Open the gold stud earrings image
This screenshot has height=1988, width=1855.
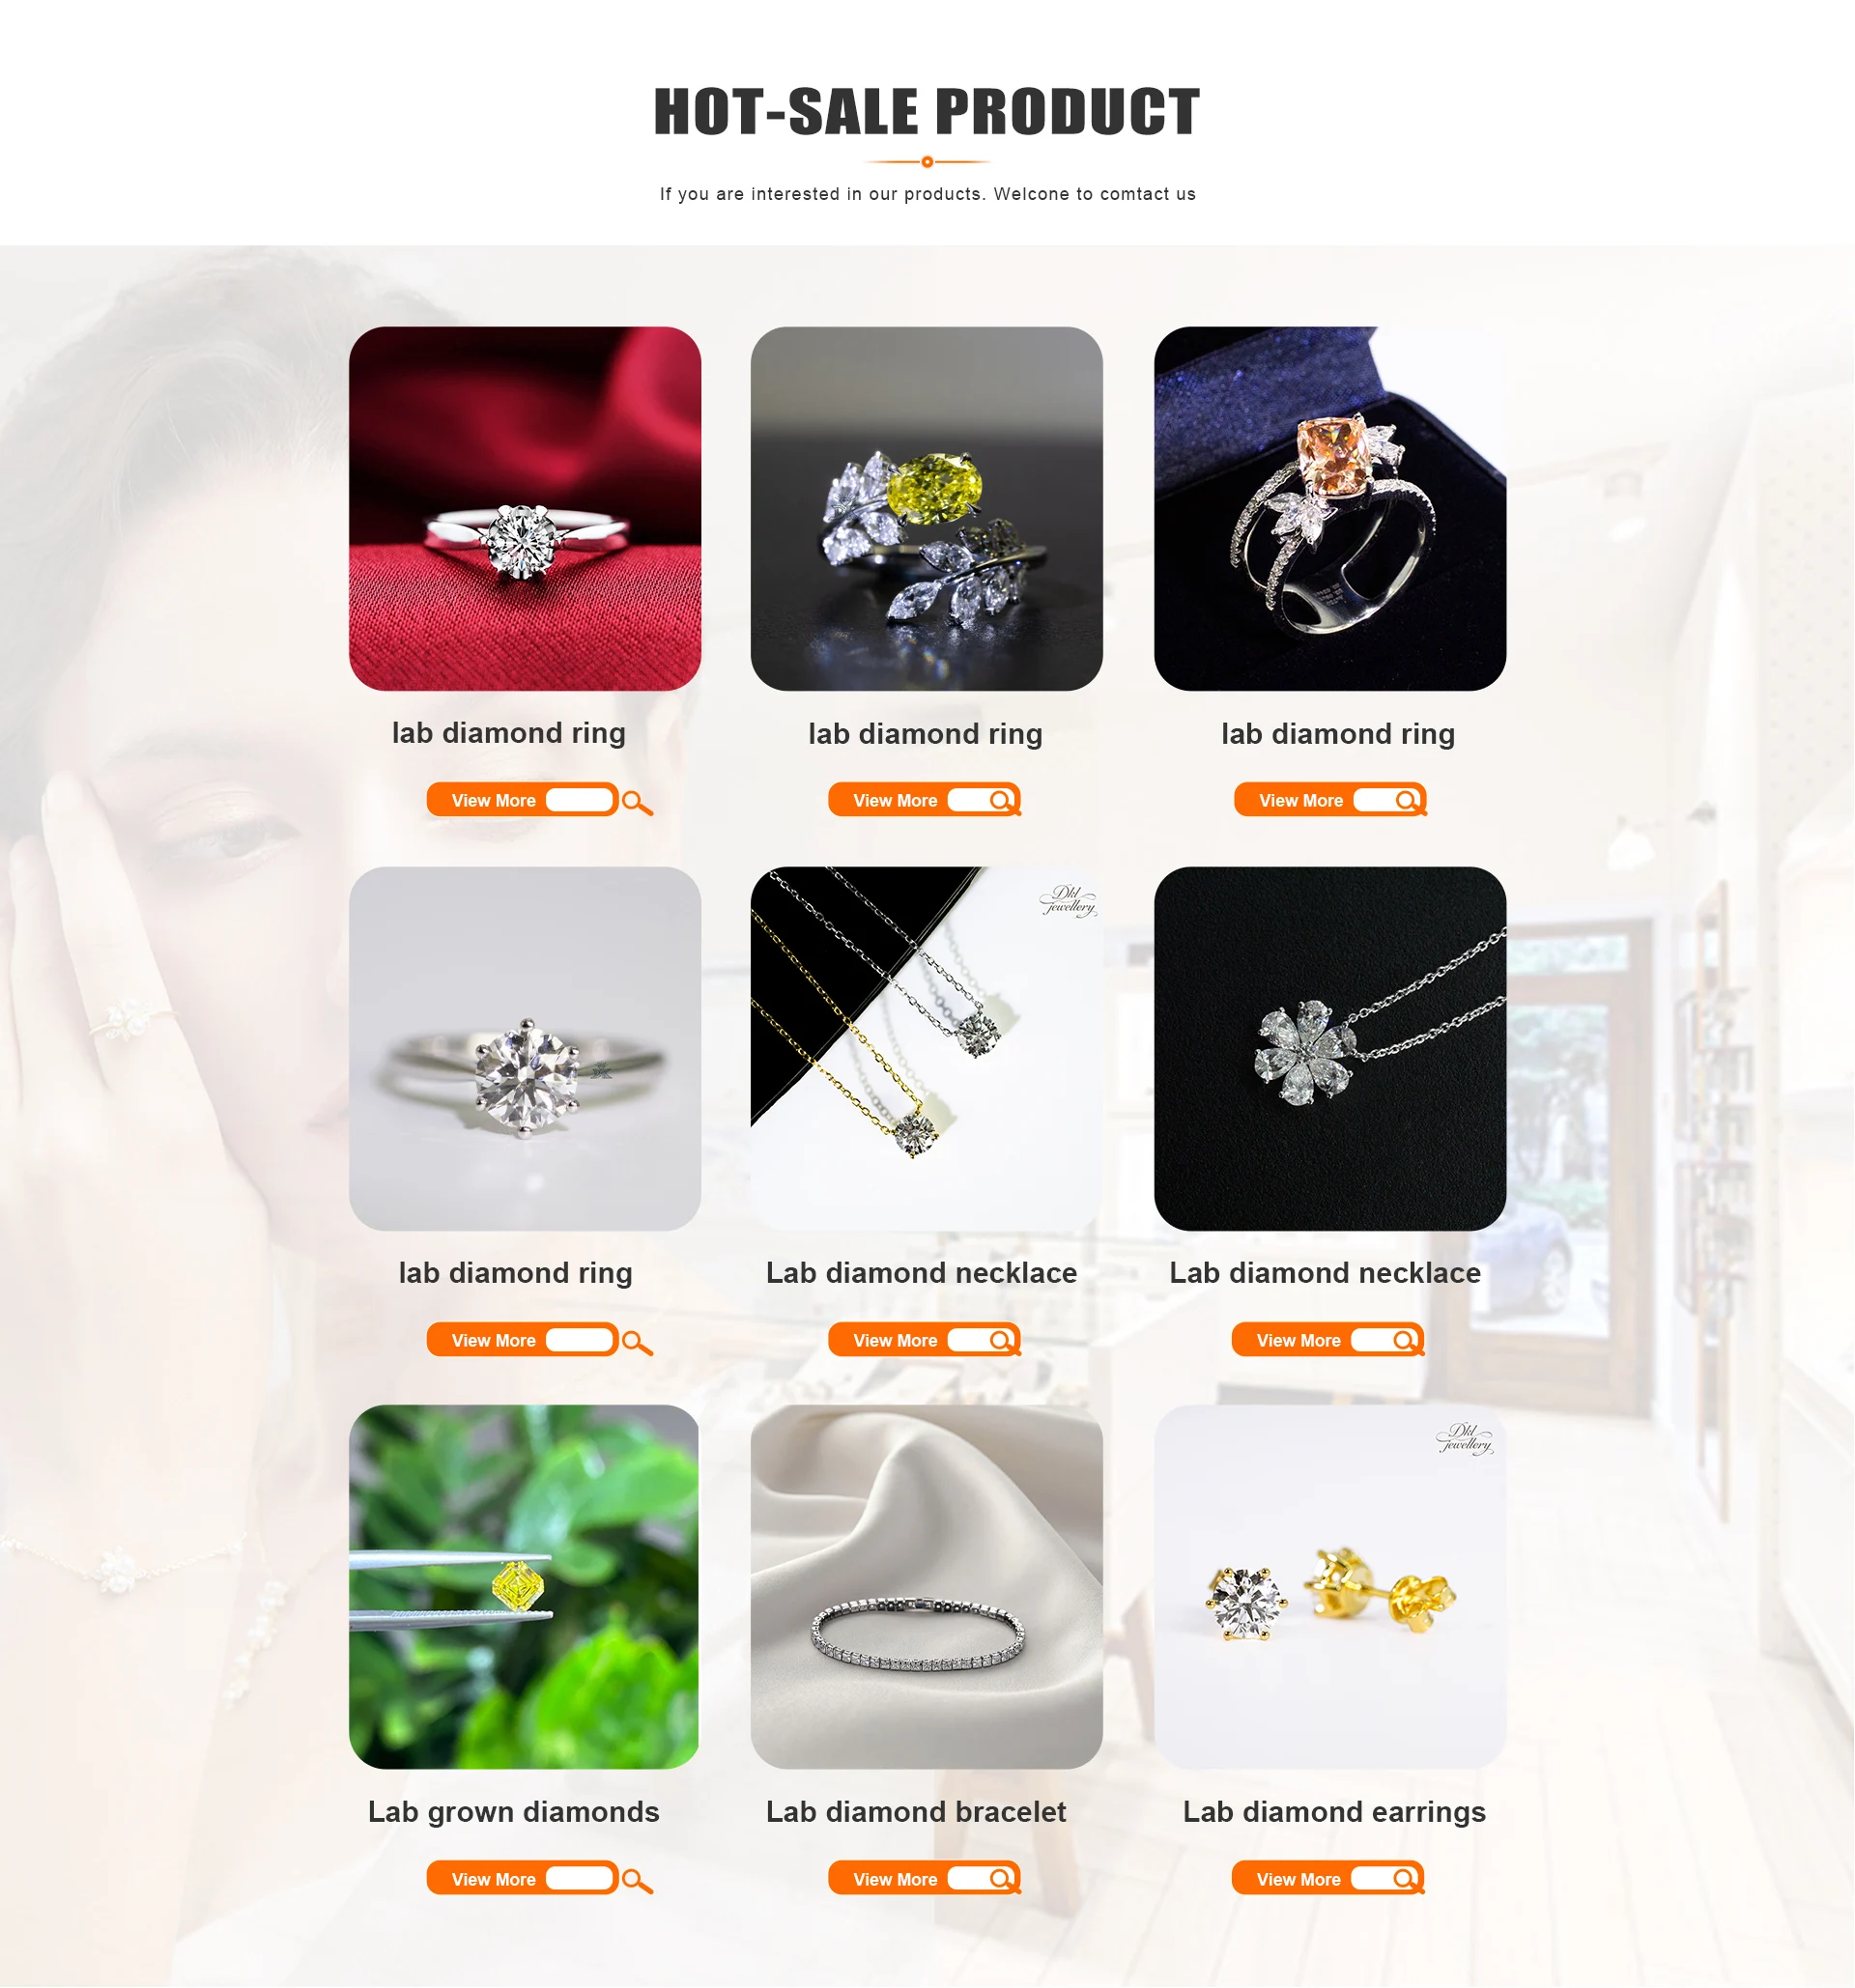[x=1330, y=1587]
